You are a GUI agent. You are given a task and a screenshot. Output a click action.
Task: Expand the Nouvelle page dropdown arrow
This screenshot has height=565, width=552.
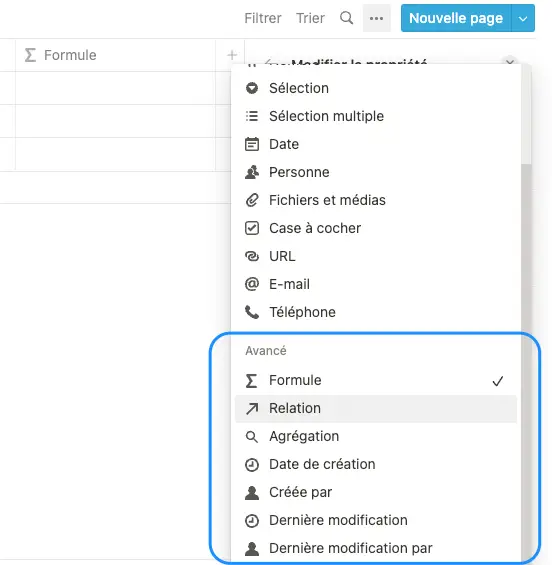tap(523, 18)
